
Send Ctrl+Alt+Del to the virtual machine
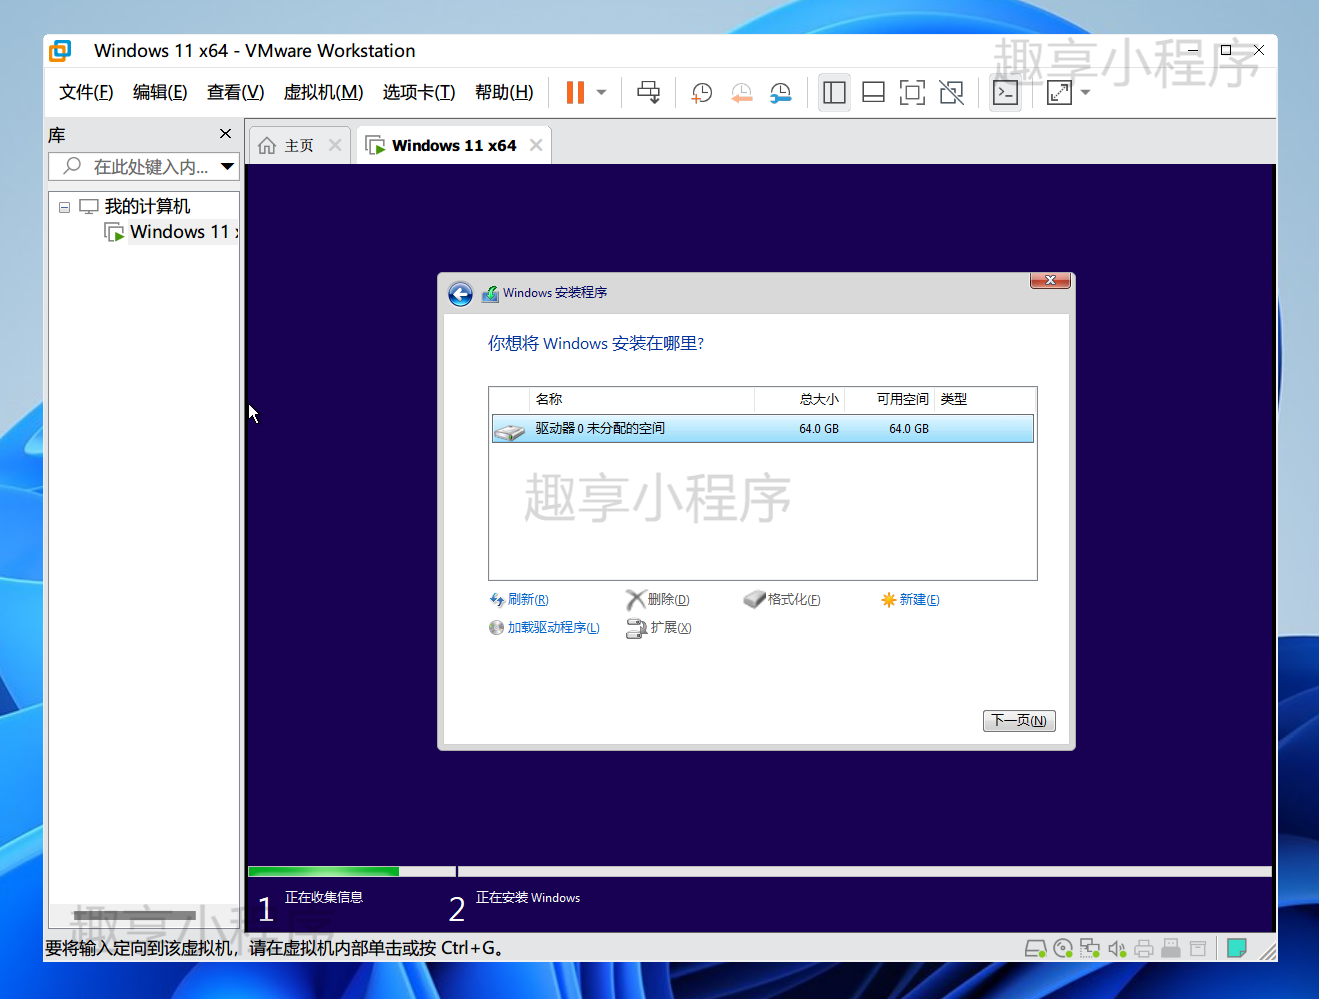click(x=648, y=93)
